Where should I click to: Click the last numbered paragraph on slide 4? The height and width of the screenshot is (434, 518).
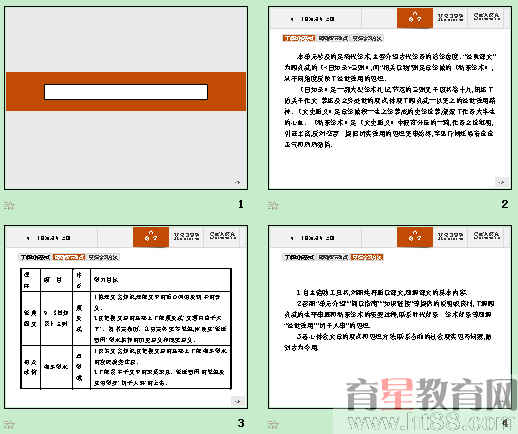[x=388, y=342]
